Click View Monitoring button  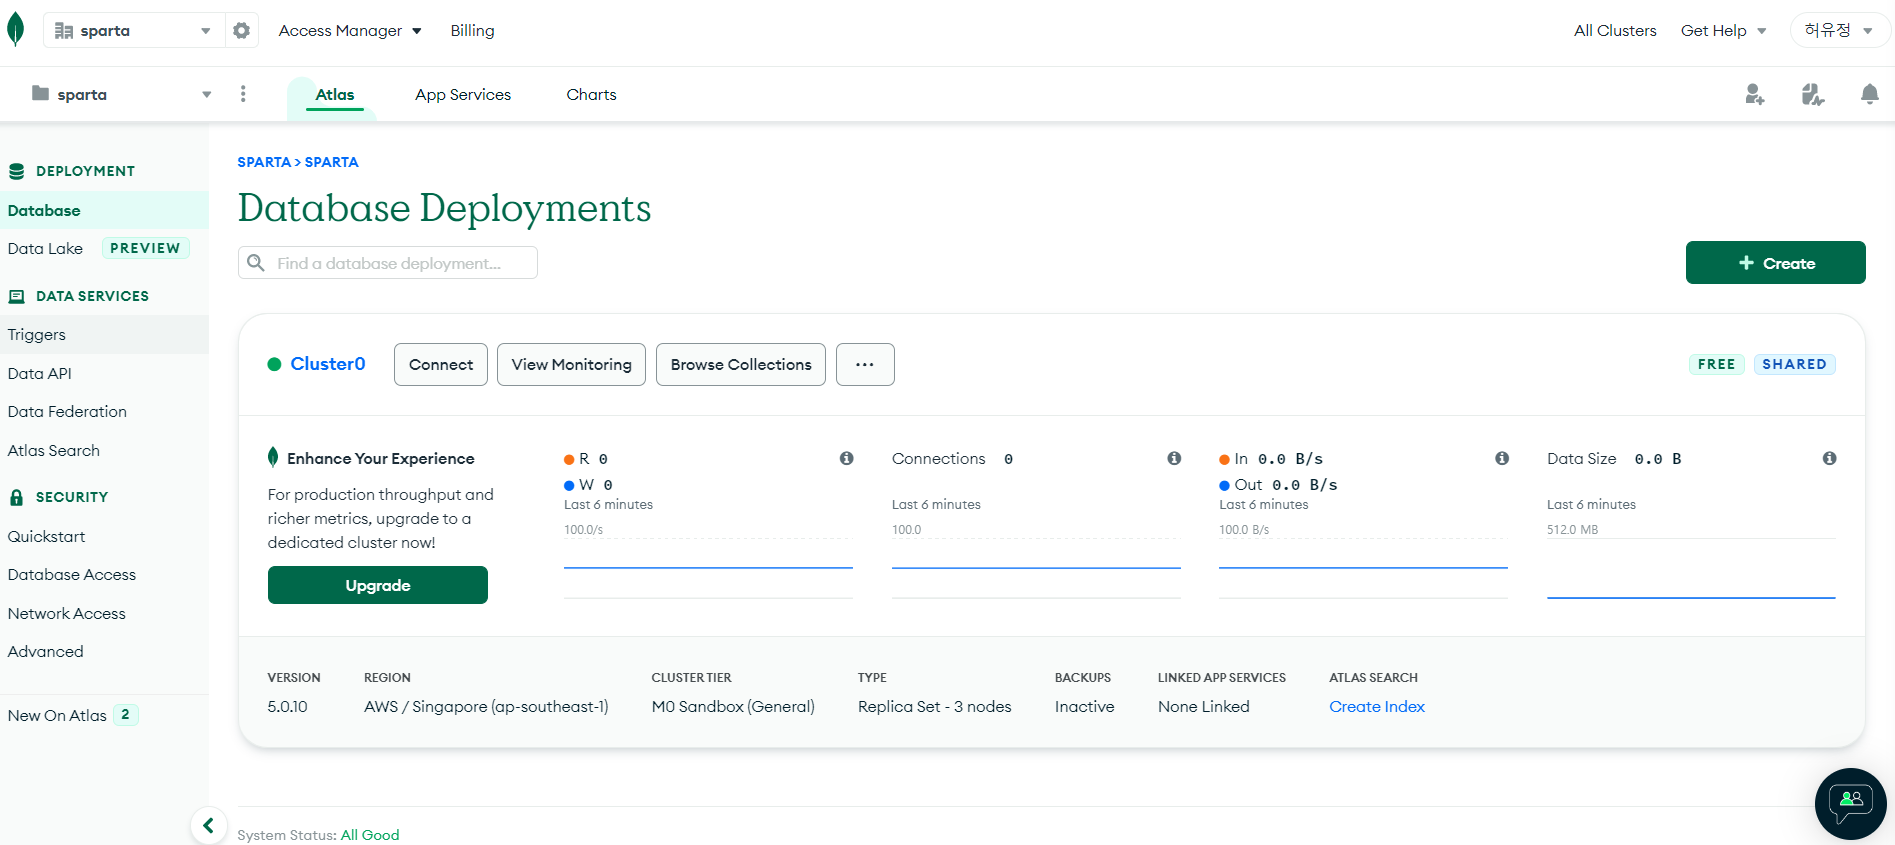[x=571, y=364]
